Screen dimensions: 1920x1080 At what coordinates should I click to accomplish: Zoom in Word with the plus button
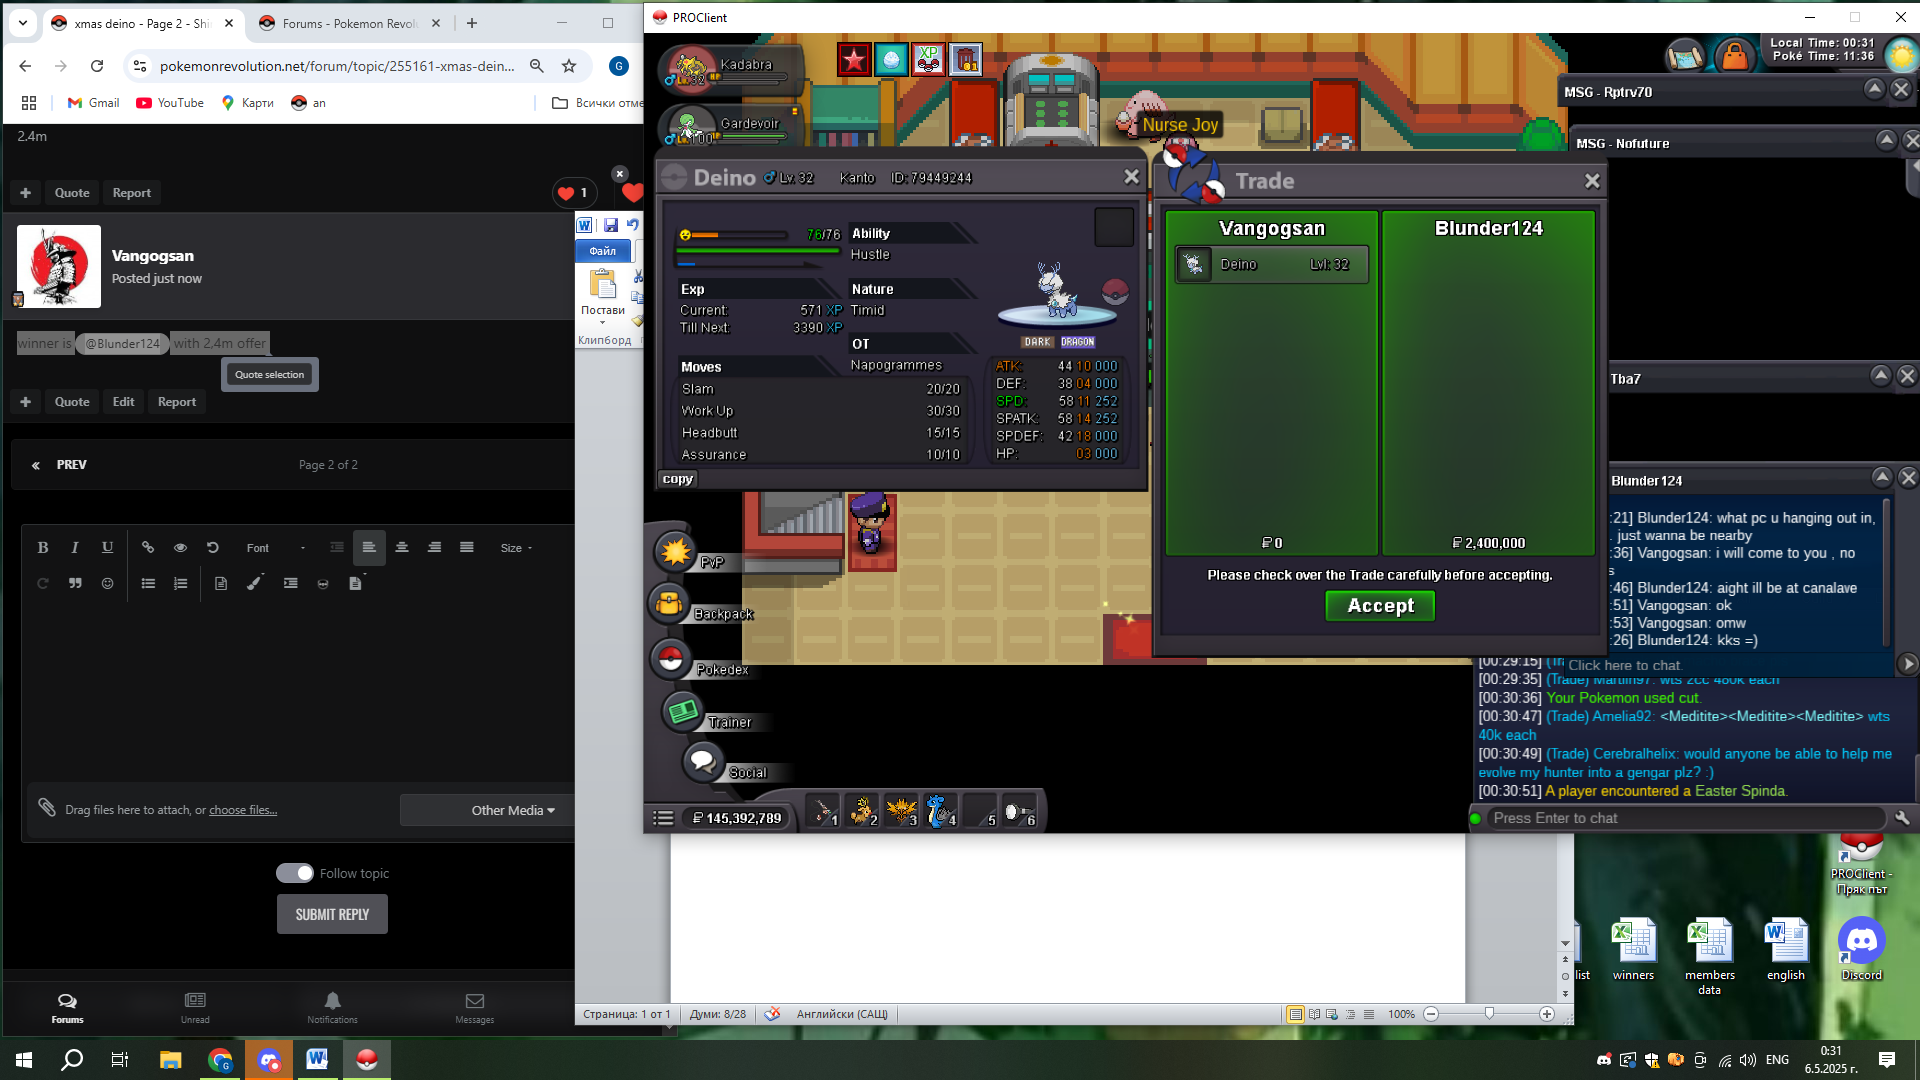1547,1014
